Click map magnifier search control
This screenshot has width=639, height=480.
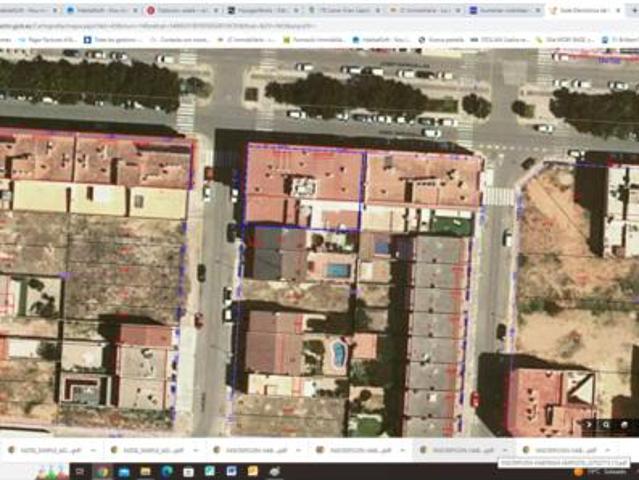pyautogui.click(x=606, y=425)
